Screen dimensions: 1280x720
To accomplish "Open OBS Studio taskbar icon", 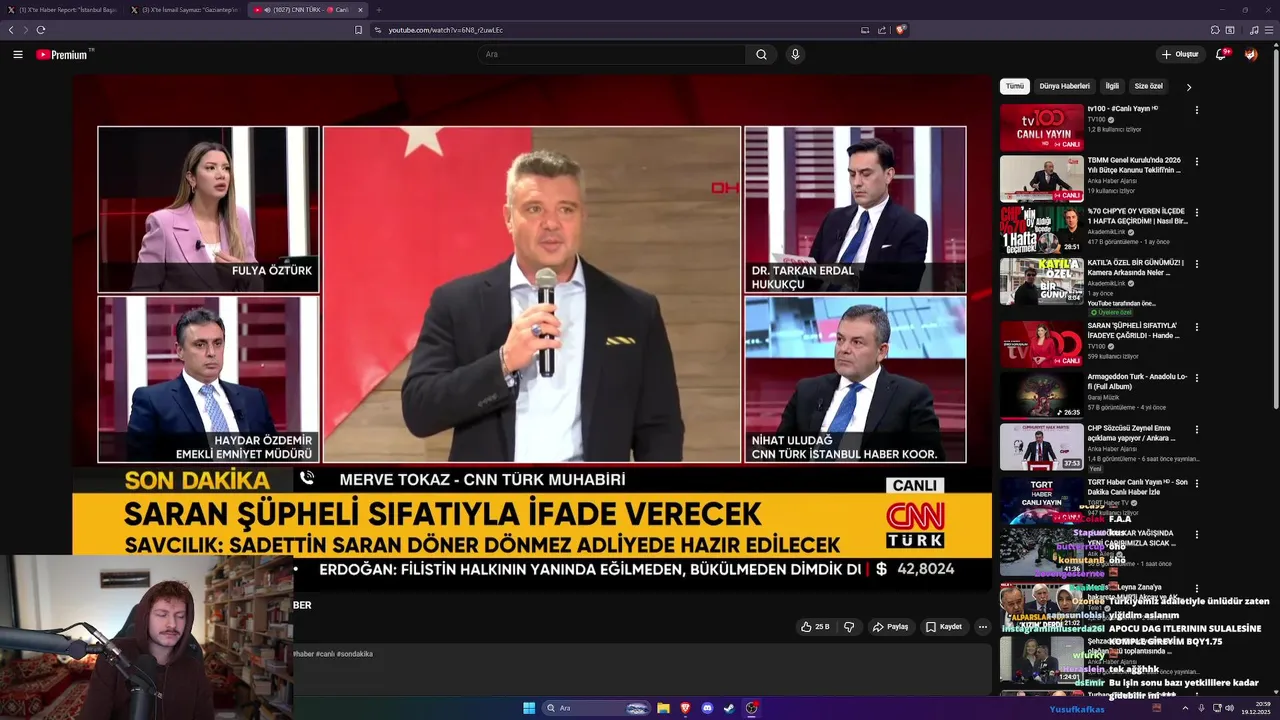I will 752,708.
